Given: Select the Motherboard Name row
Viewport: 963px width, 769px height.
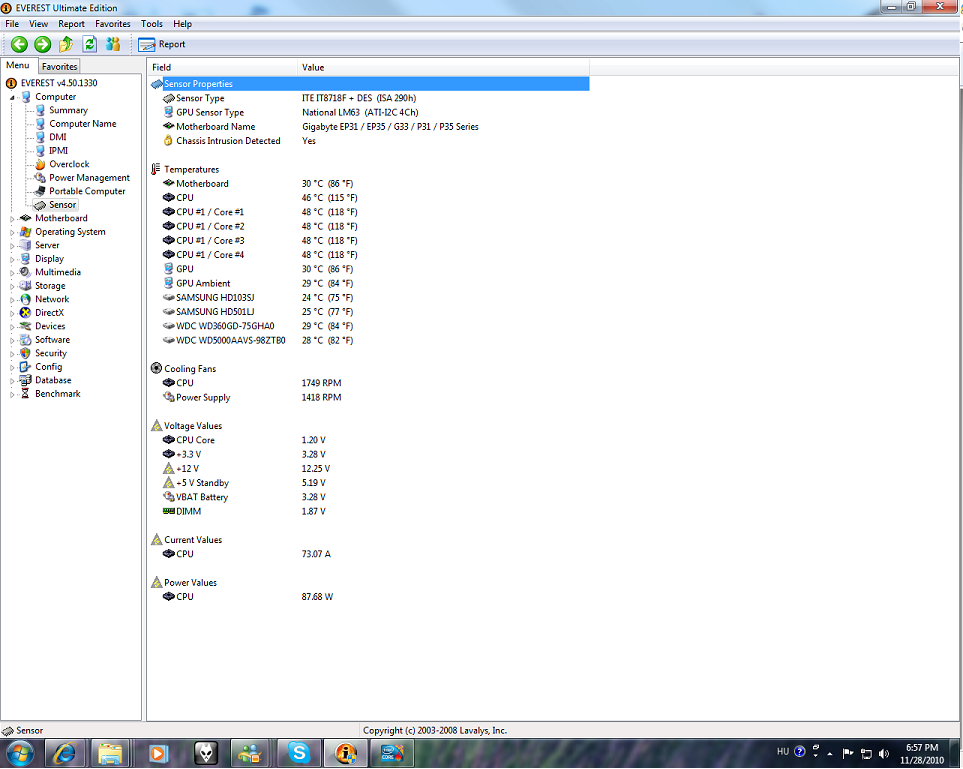Looking at the screenshot, I should [368, 127].
